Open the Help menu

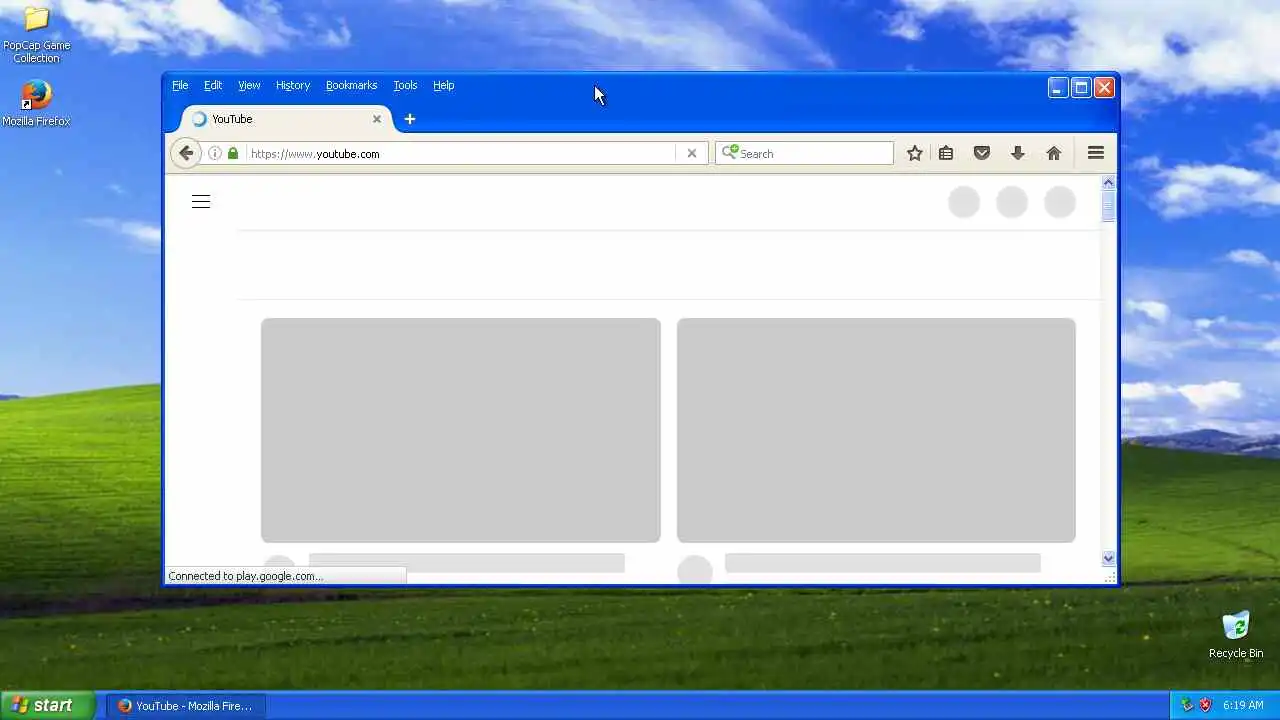coord(444,86)
